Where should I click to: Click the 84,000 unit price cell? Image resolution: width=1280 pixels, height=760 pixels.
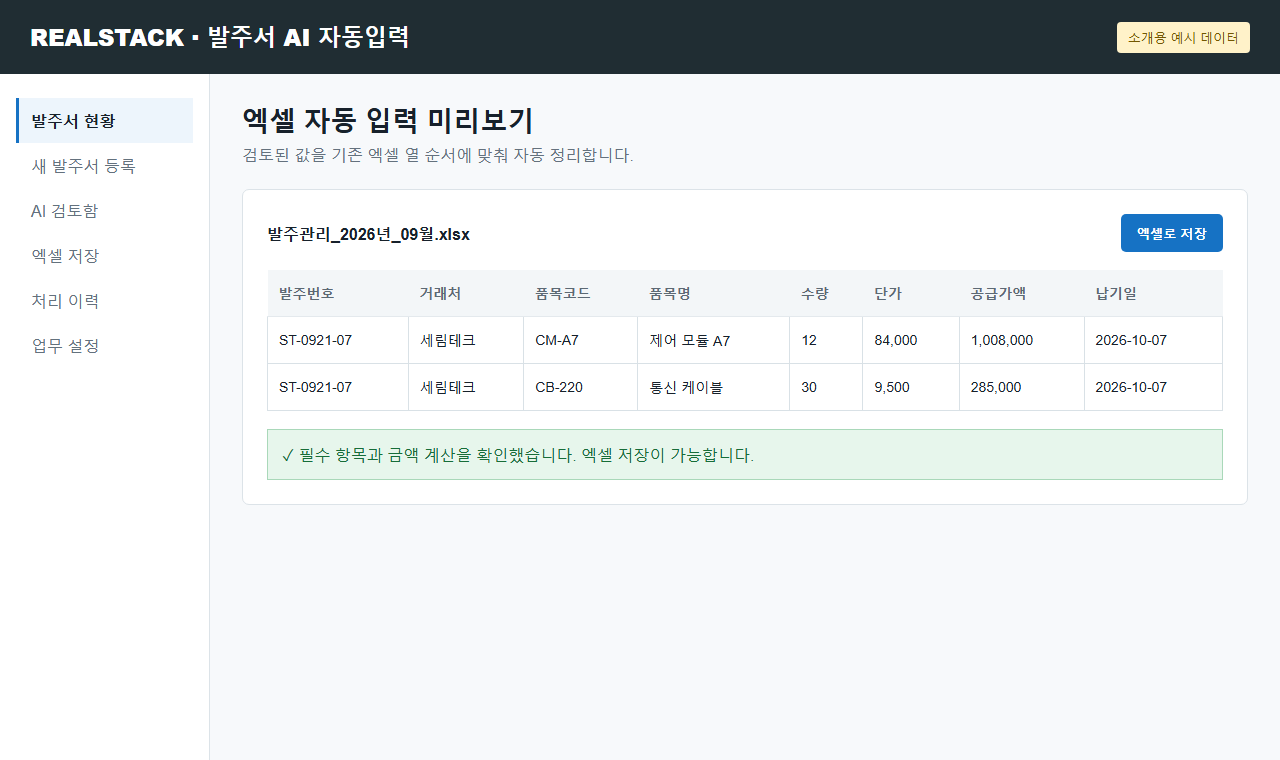click(911, 340)
